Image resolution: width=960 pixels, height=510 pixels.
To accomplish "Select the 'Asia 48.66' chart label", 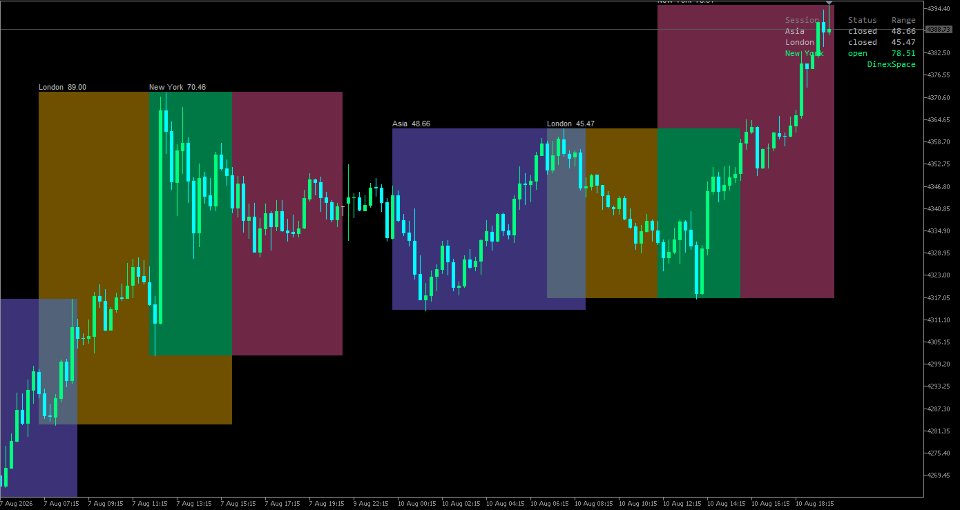I will (x=411, y=124).
